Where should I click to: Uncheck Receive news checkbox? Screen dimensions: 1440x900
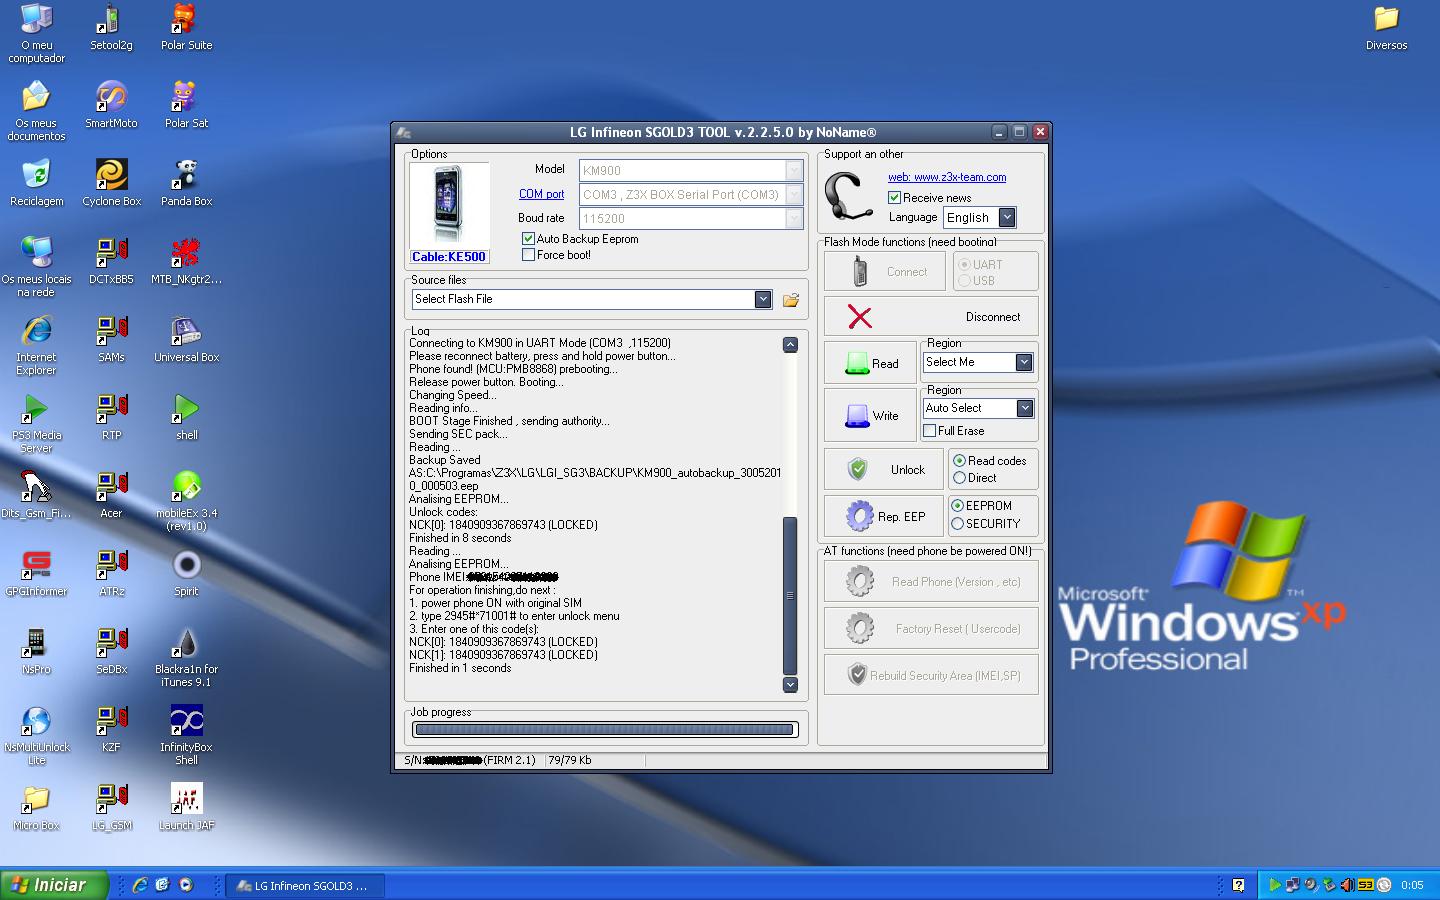[894, 198]
